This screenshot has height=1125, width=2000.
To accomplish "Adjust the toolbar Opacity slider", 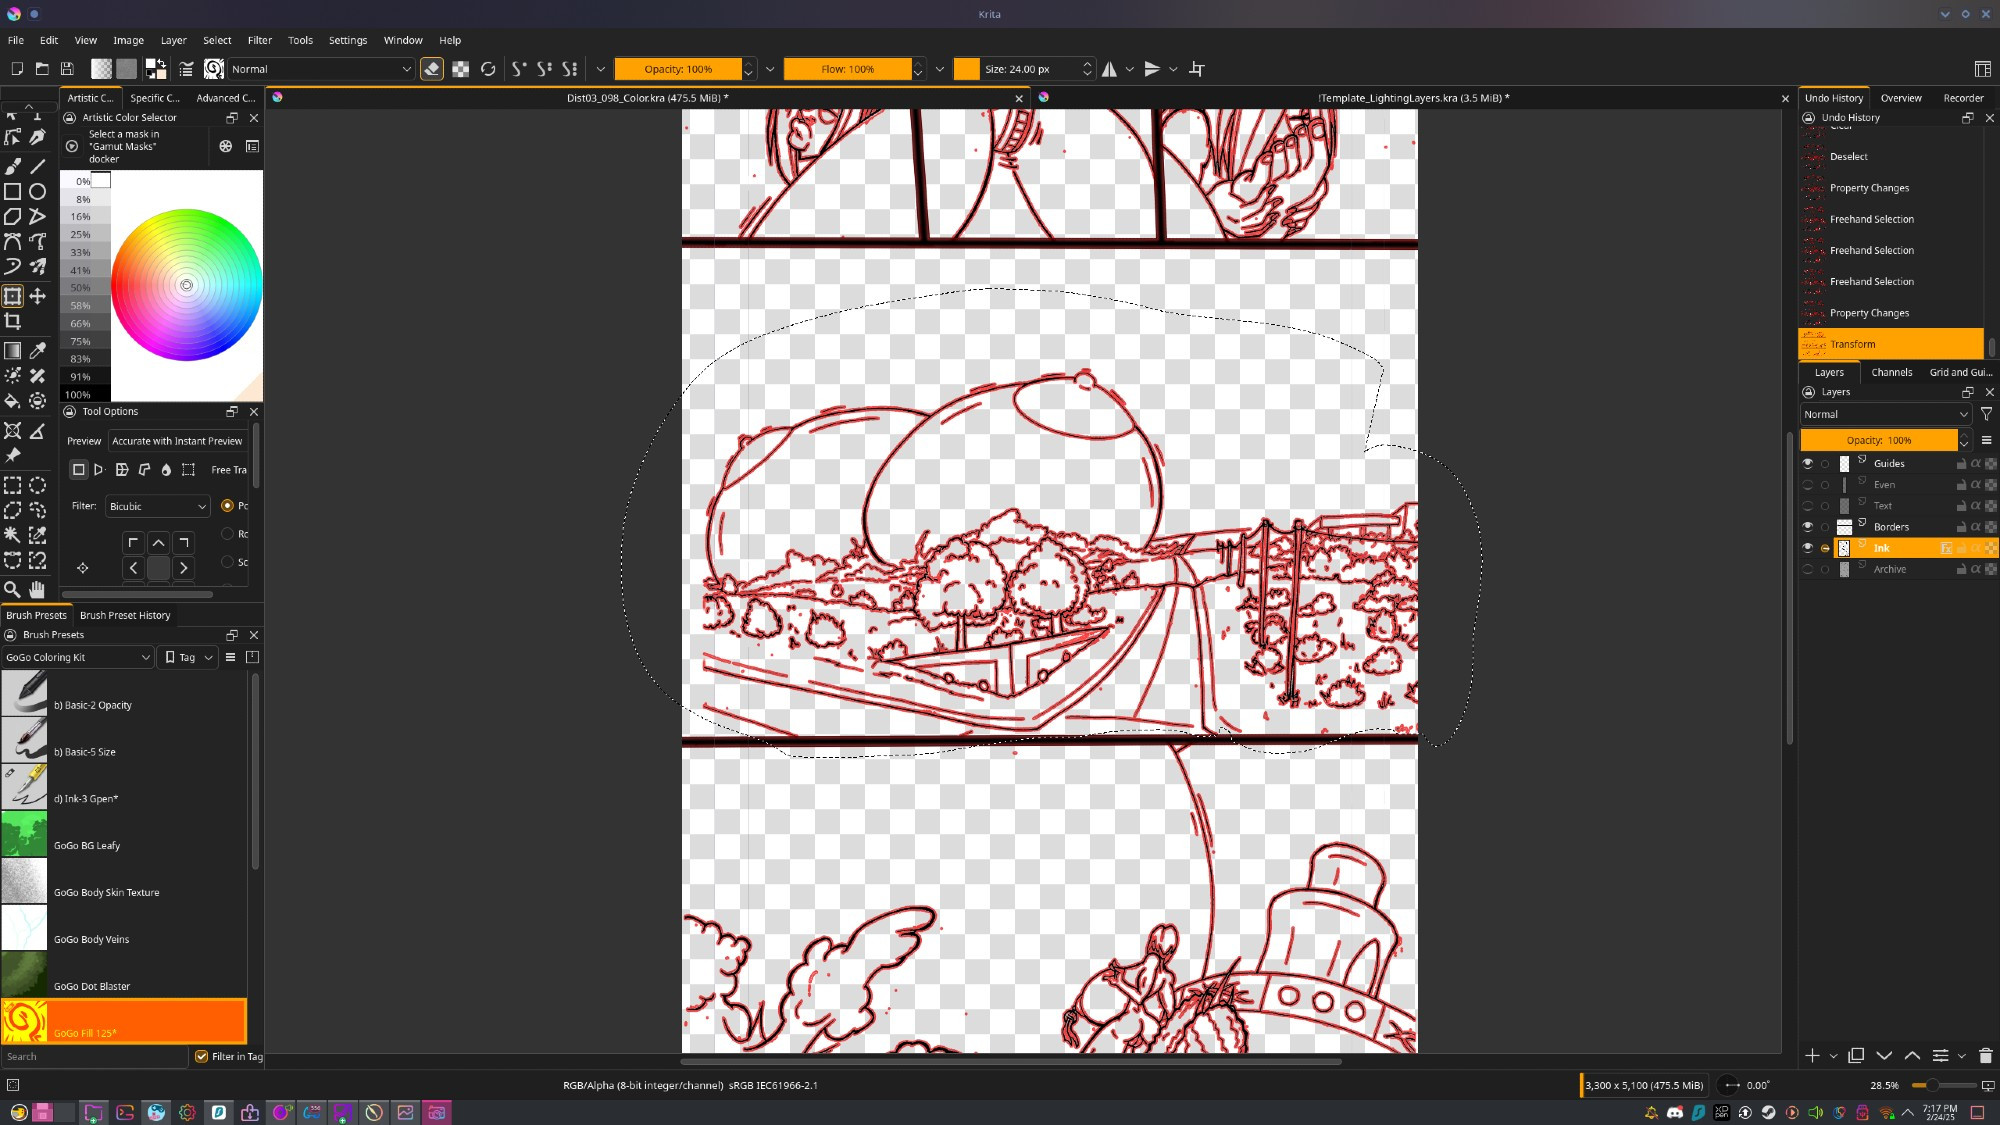I will (x=678, y=69).
